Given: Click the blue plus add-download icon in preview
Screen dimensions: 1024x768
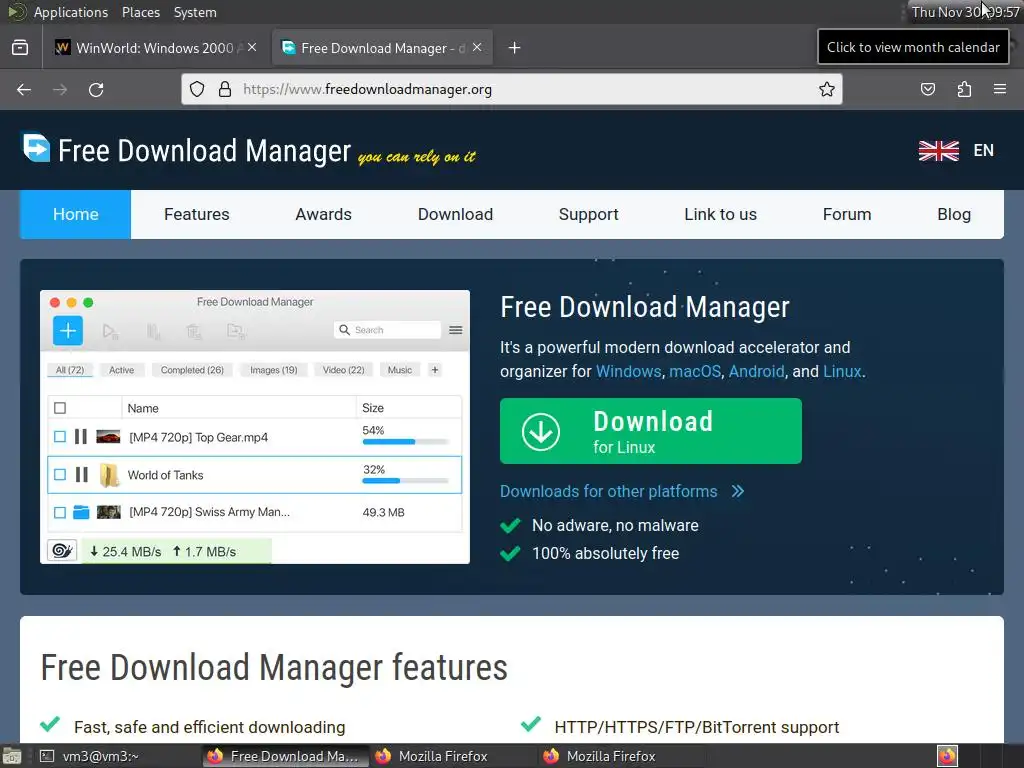Looking at the screenshot, I should click(68, 330).
